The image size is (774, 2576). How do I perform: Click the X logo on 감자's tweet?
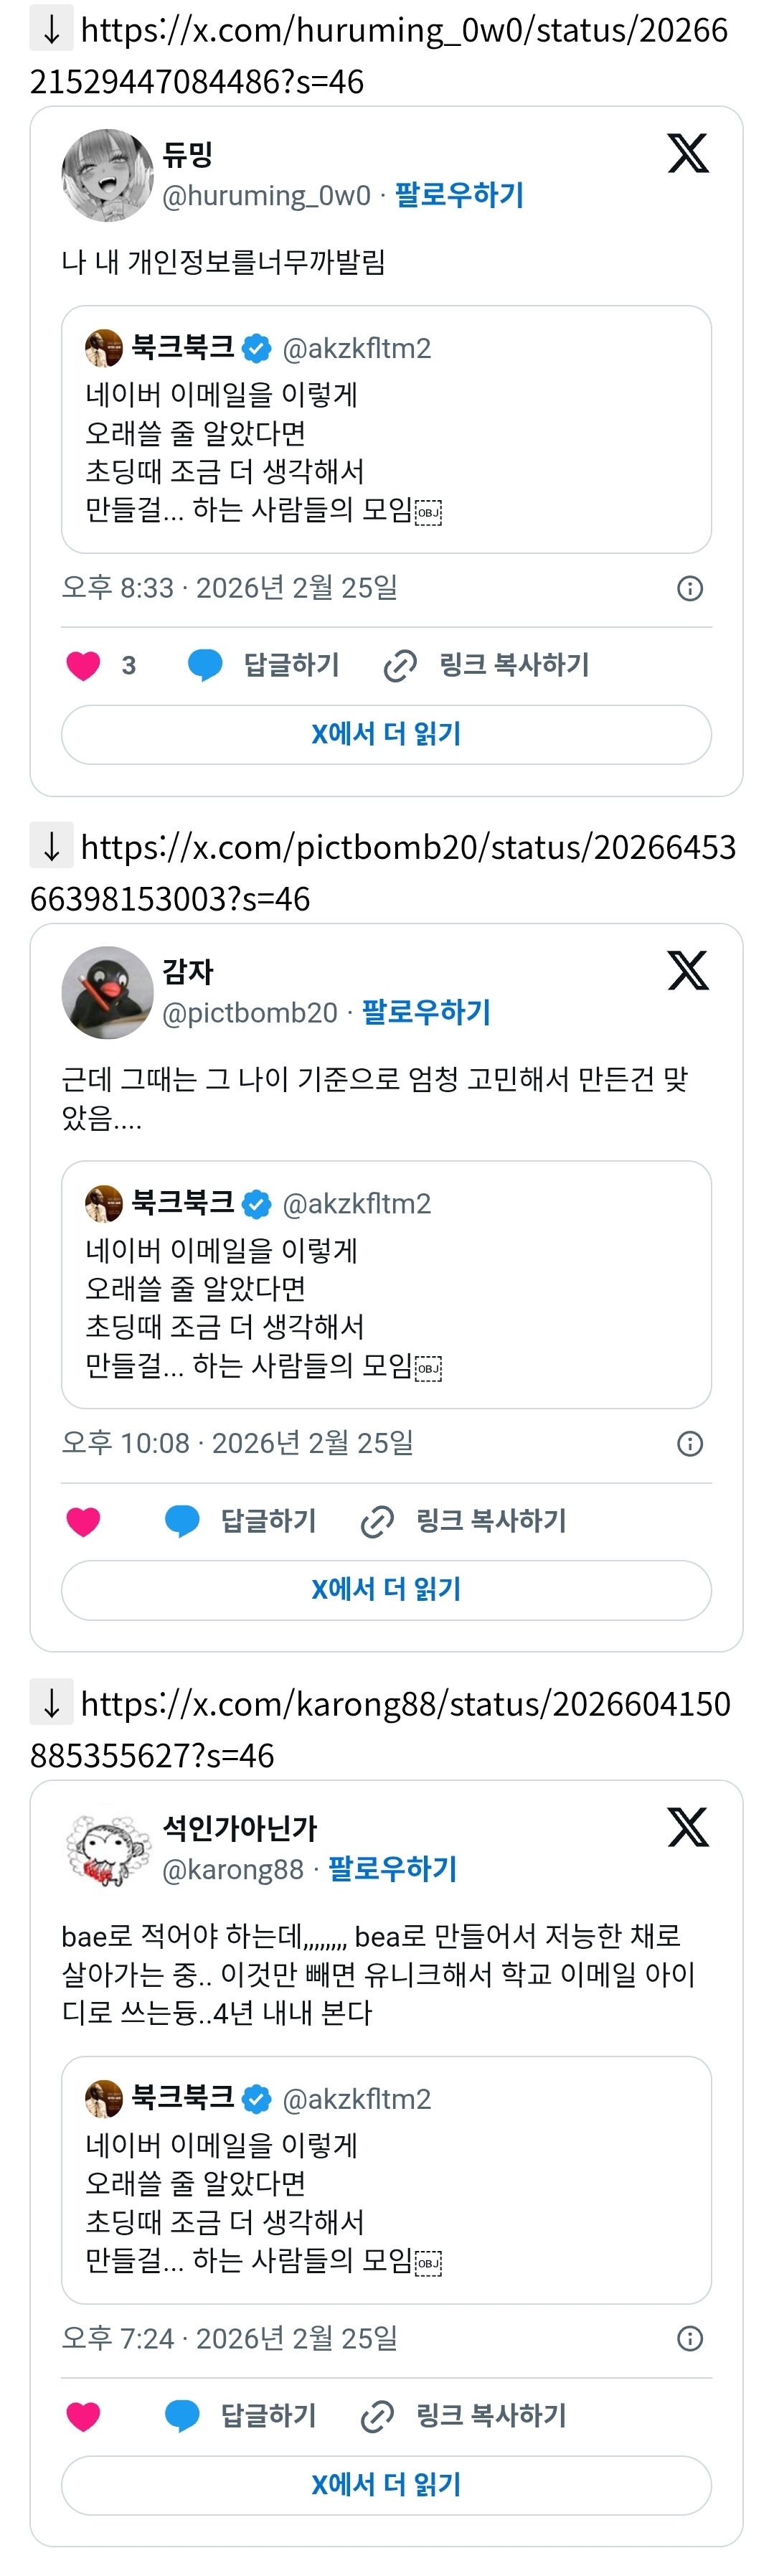click(688, 970)
